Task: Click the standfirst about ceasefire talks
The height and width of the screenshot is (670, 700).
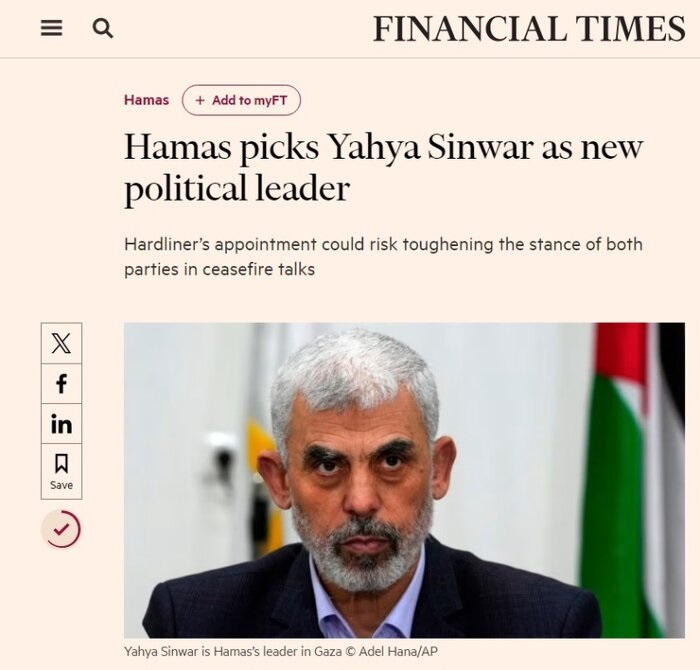Action: (383, 256)
